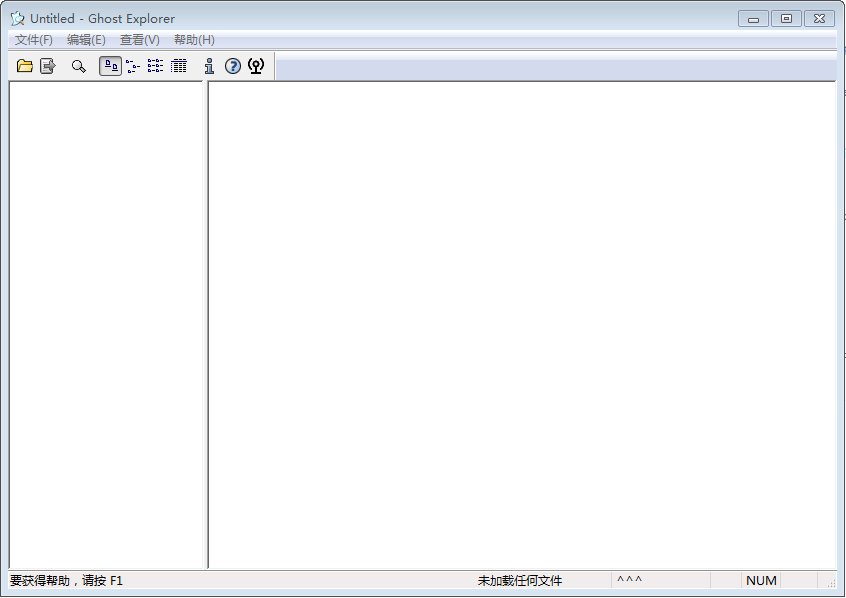Click the empty right file list pane
Screen dimensions: 846x598
pos(520,320)
